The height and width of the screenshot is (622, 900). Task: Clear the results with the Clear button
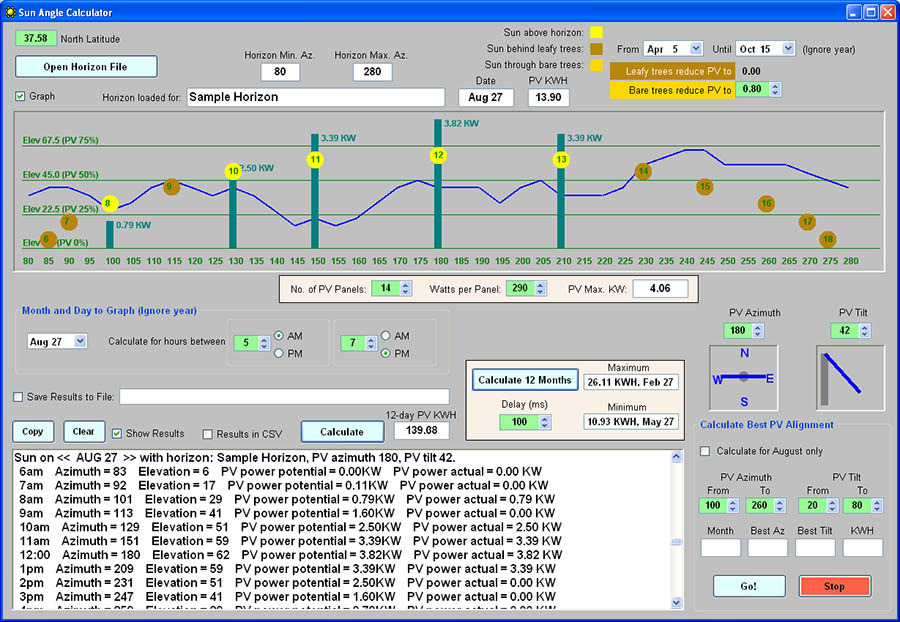click(x=84, y=431)
